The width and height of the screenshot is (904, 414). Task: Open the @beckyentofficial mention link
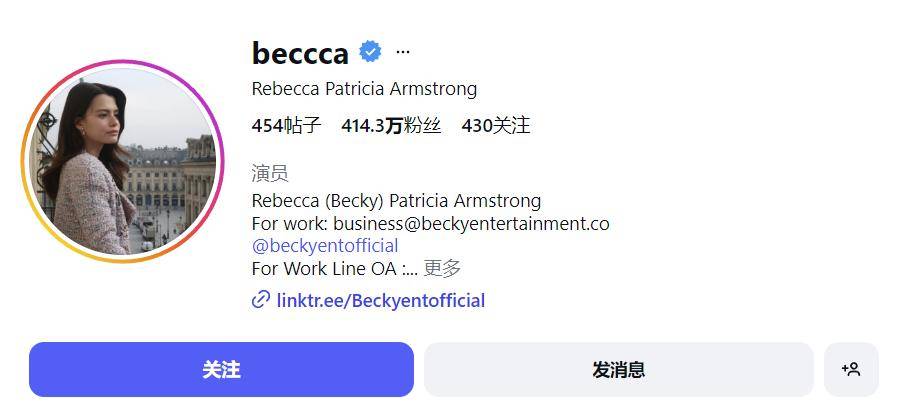pos(325,246)
